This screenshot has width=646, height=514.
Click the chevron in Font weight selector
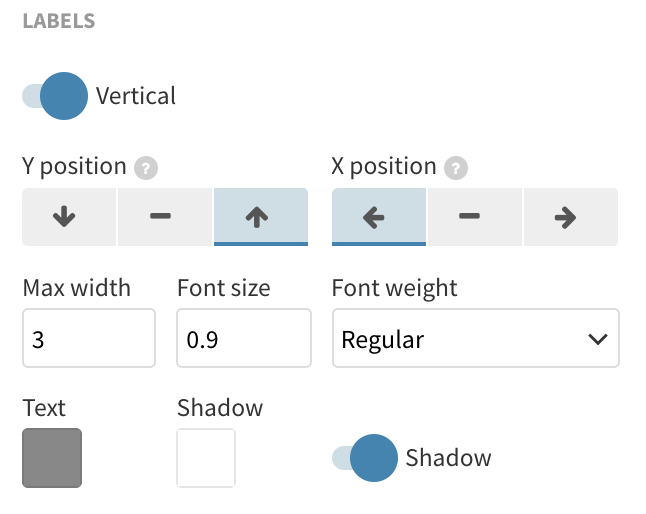click(x=597, y=339)
